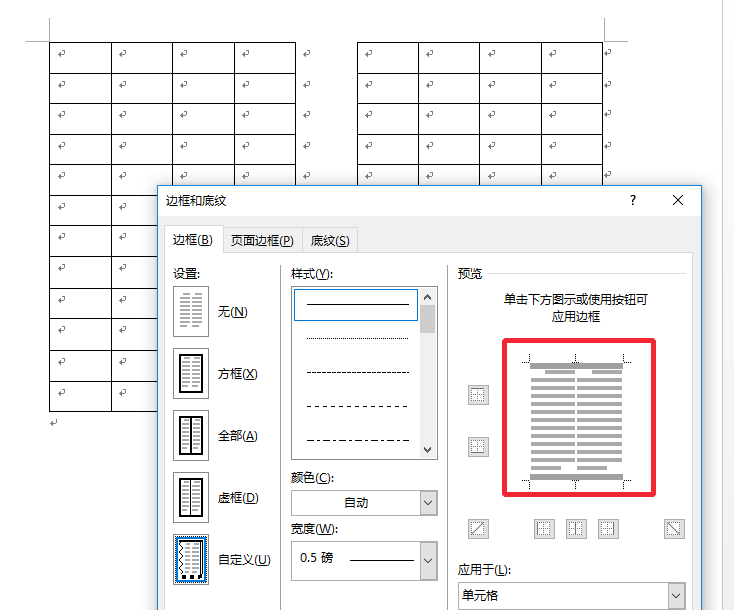Click the 边框和底纹 dialog title
Screen dimensions: 734x610
(x=196, y=201)
